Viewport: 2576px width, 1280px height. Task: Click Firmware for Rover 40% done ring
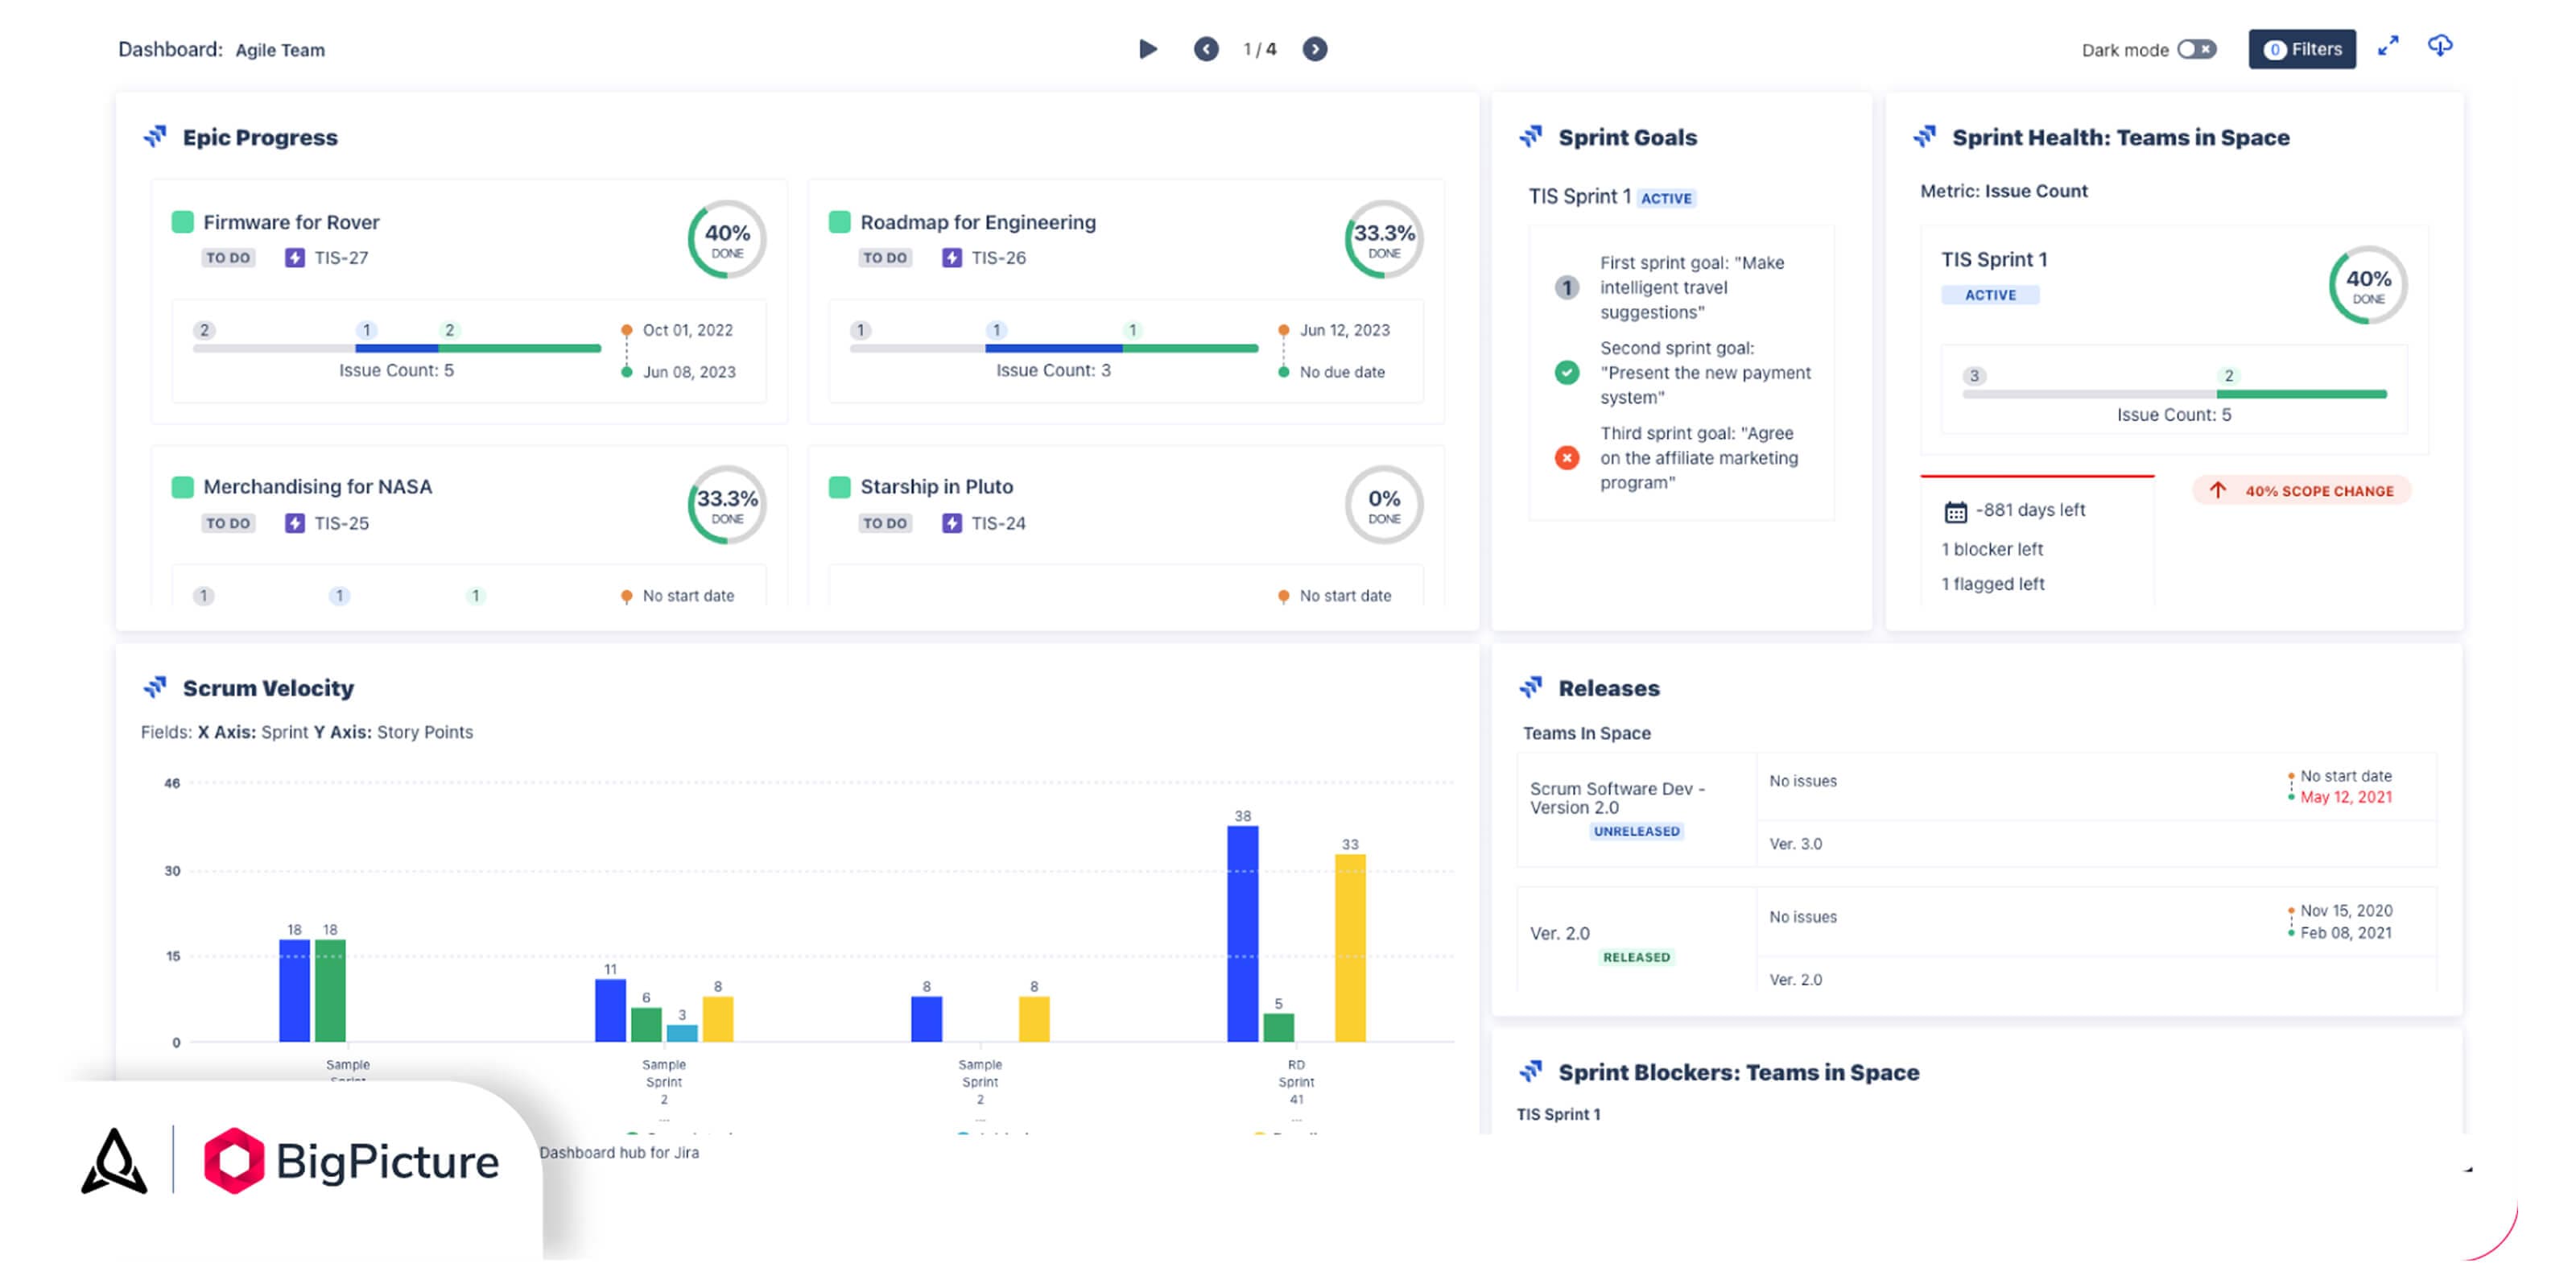click(727, 240)
